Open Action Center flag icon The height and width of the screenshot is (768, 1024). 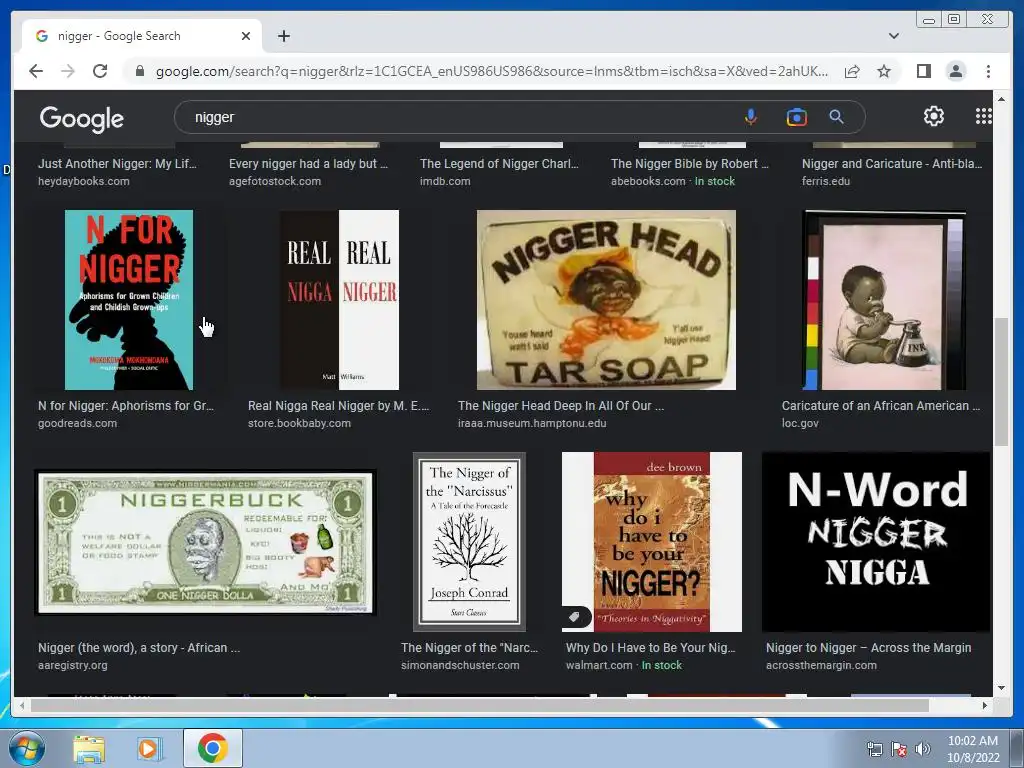pyautogui.click(x=899, y=749)
